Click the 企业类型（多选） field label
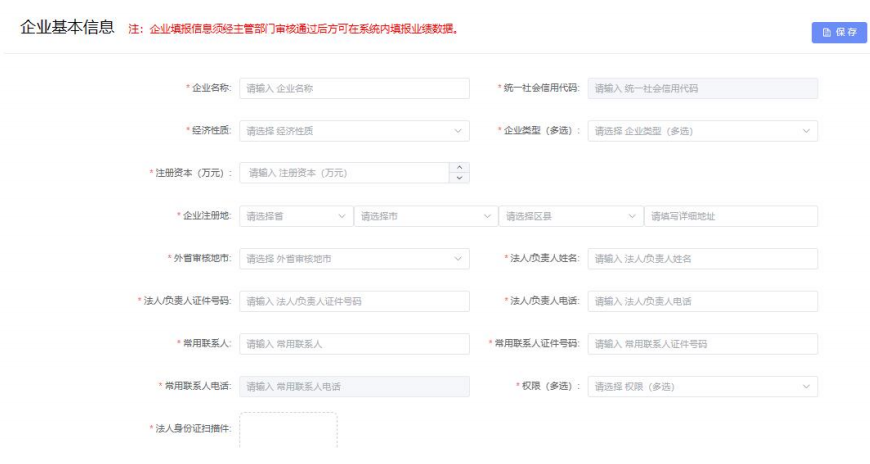The height and width of the screenshot is (464, 870). (x=539, y=130)
